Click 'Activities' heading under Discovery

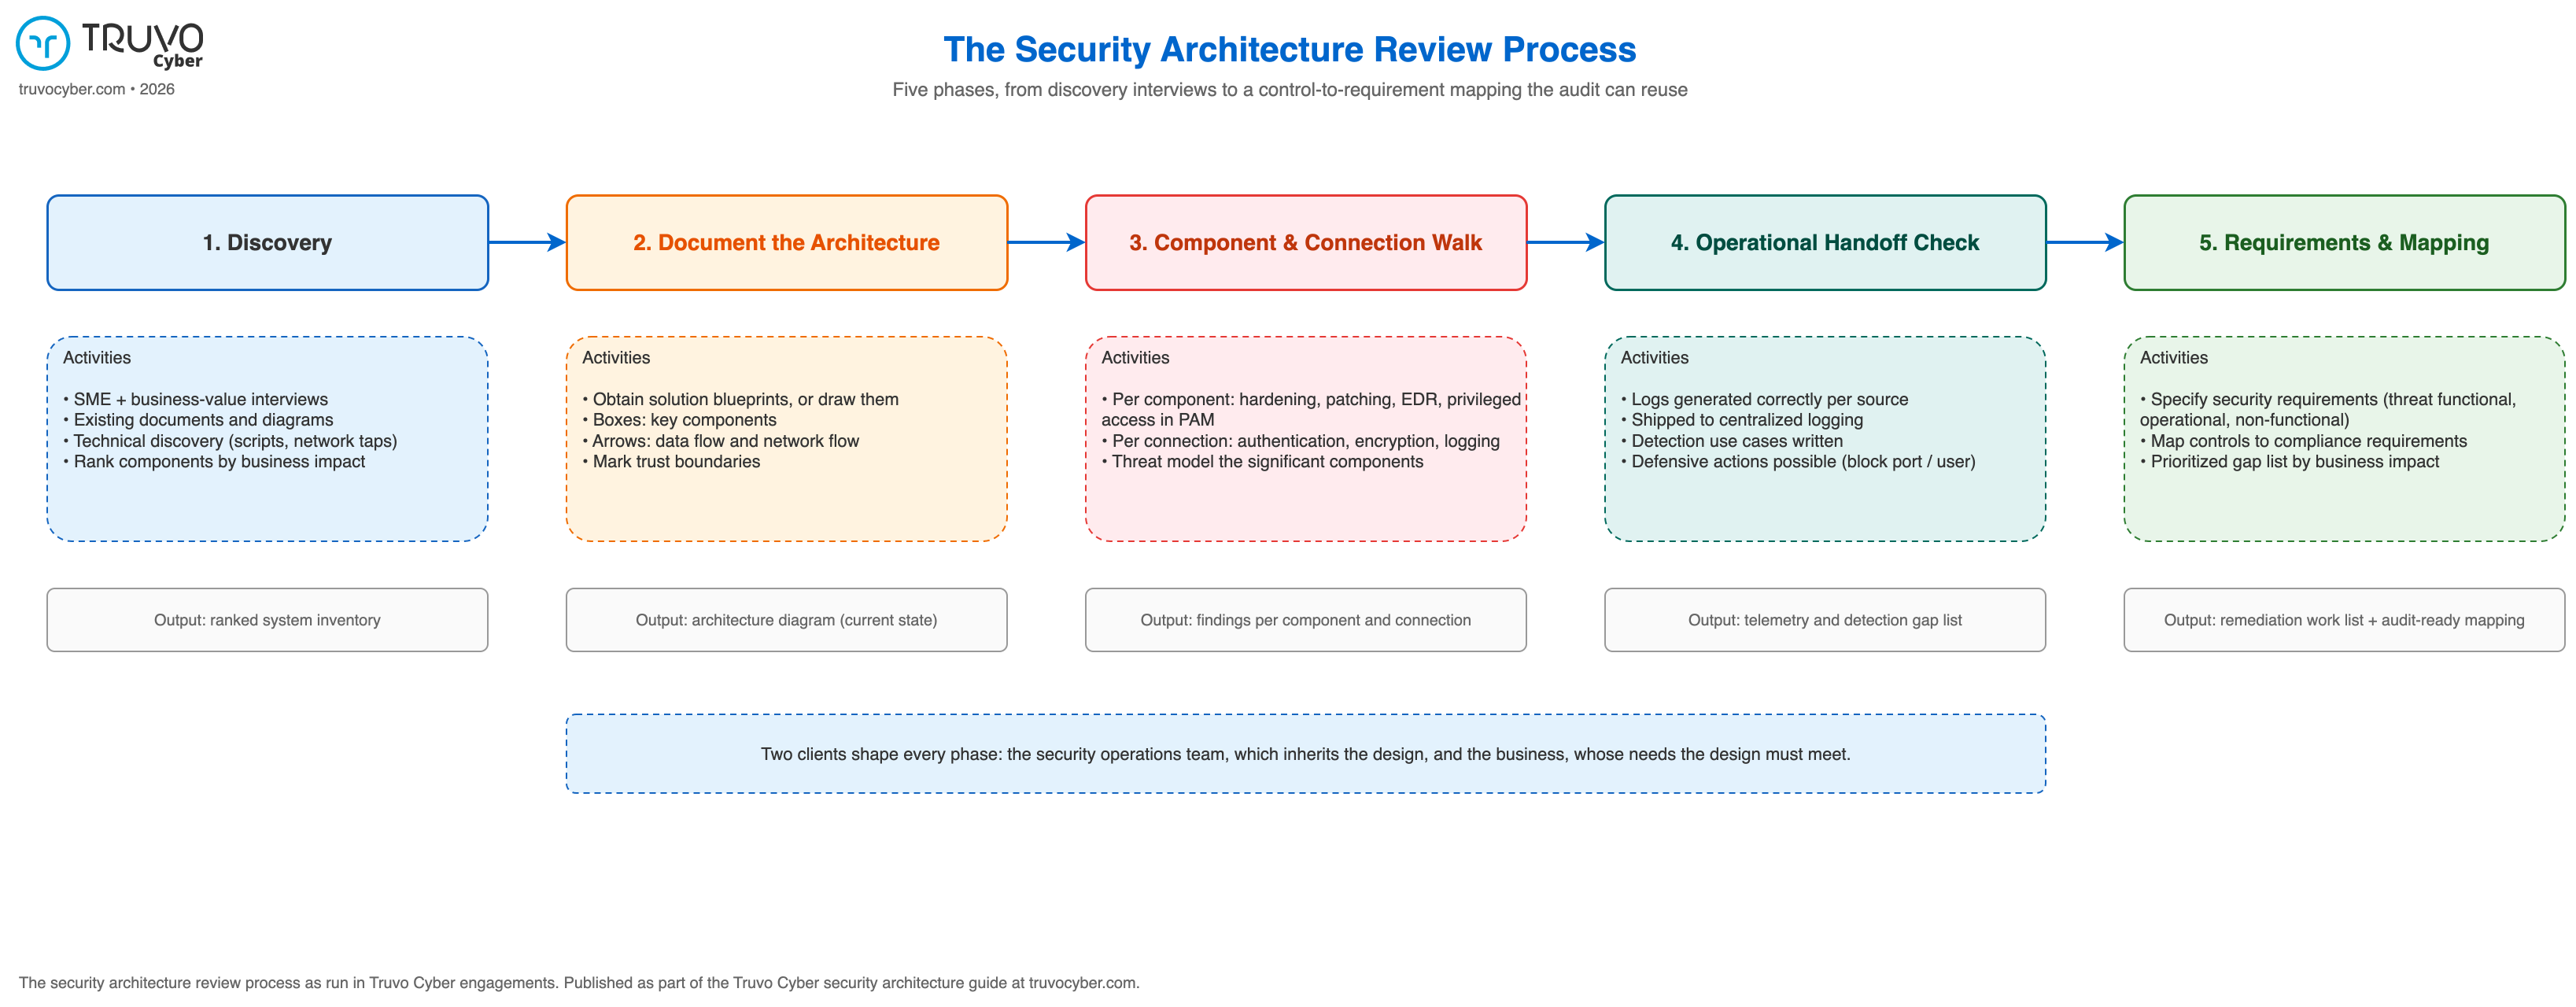(97, 358)
